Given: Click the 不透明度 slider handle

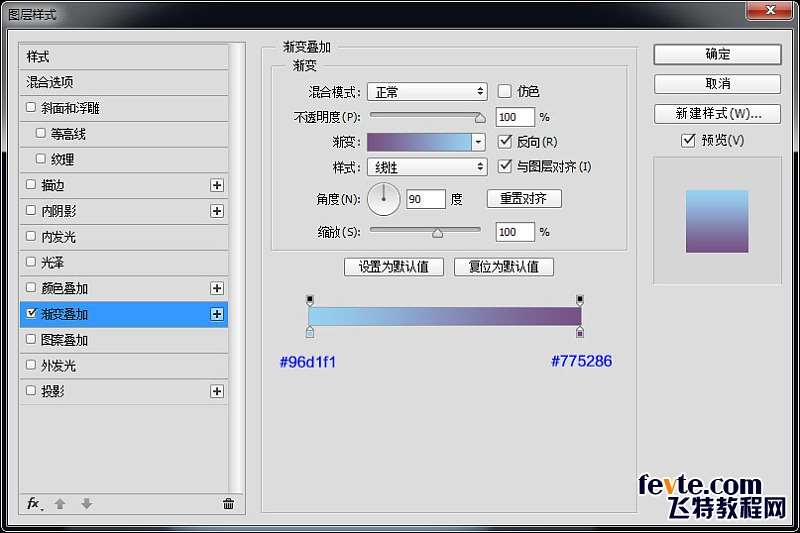Looking at the screenshot, I should [x=480, y=118].
